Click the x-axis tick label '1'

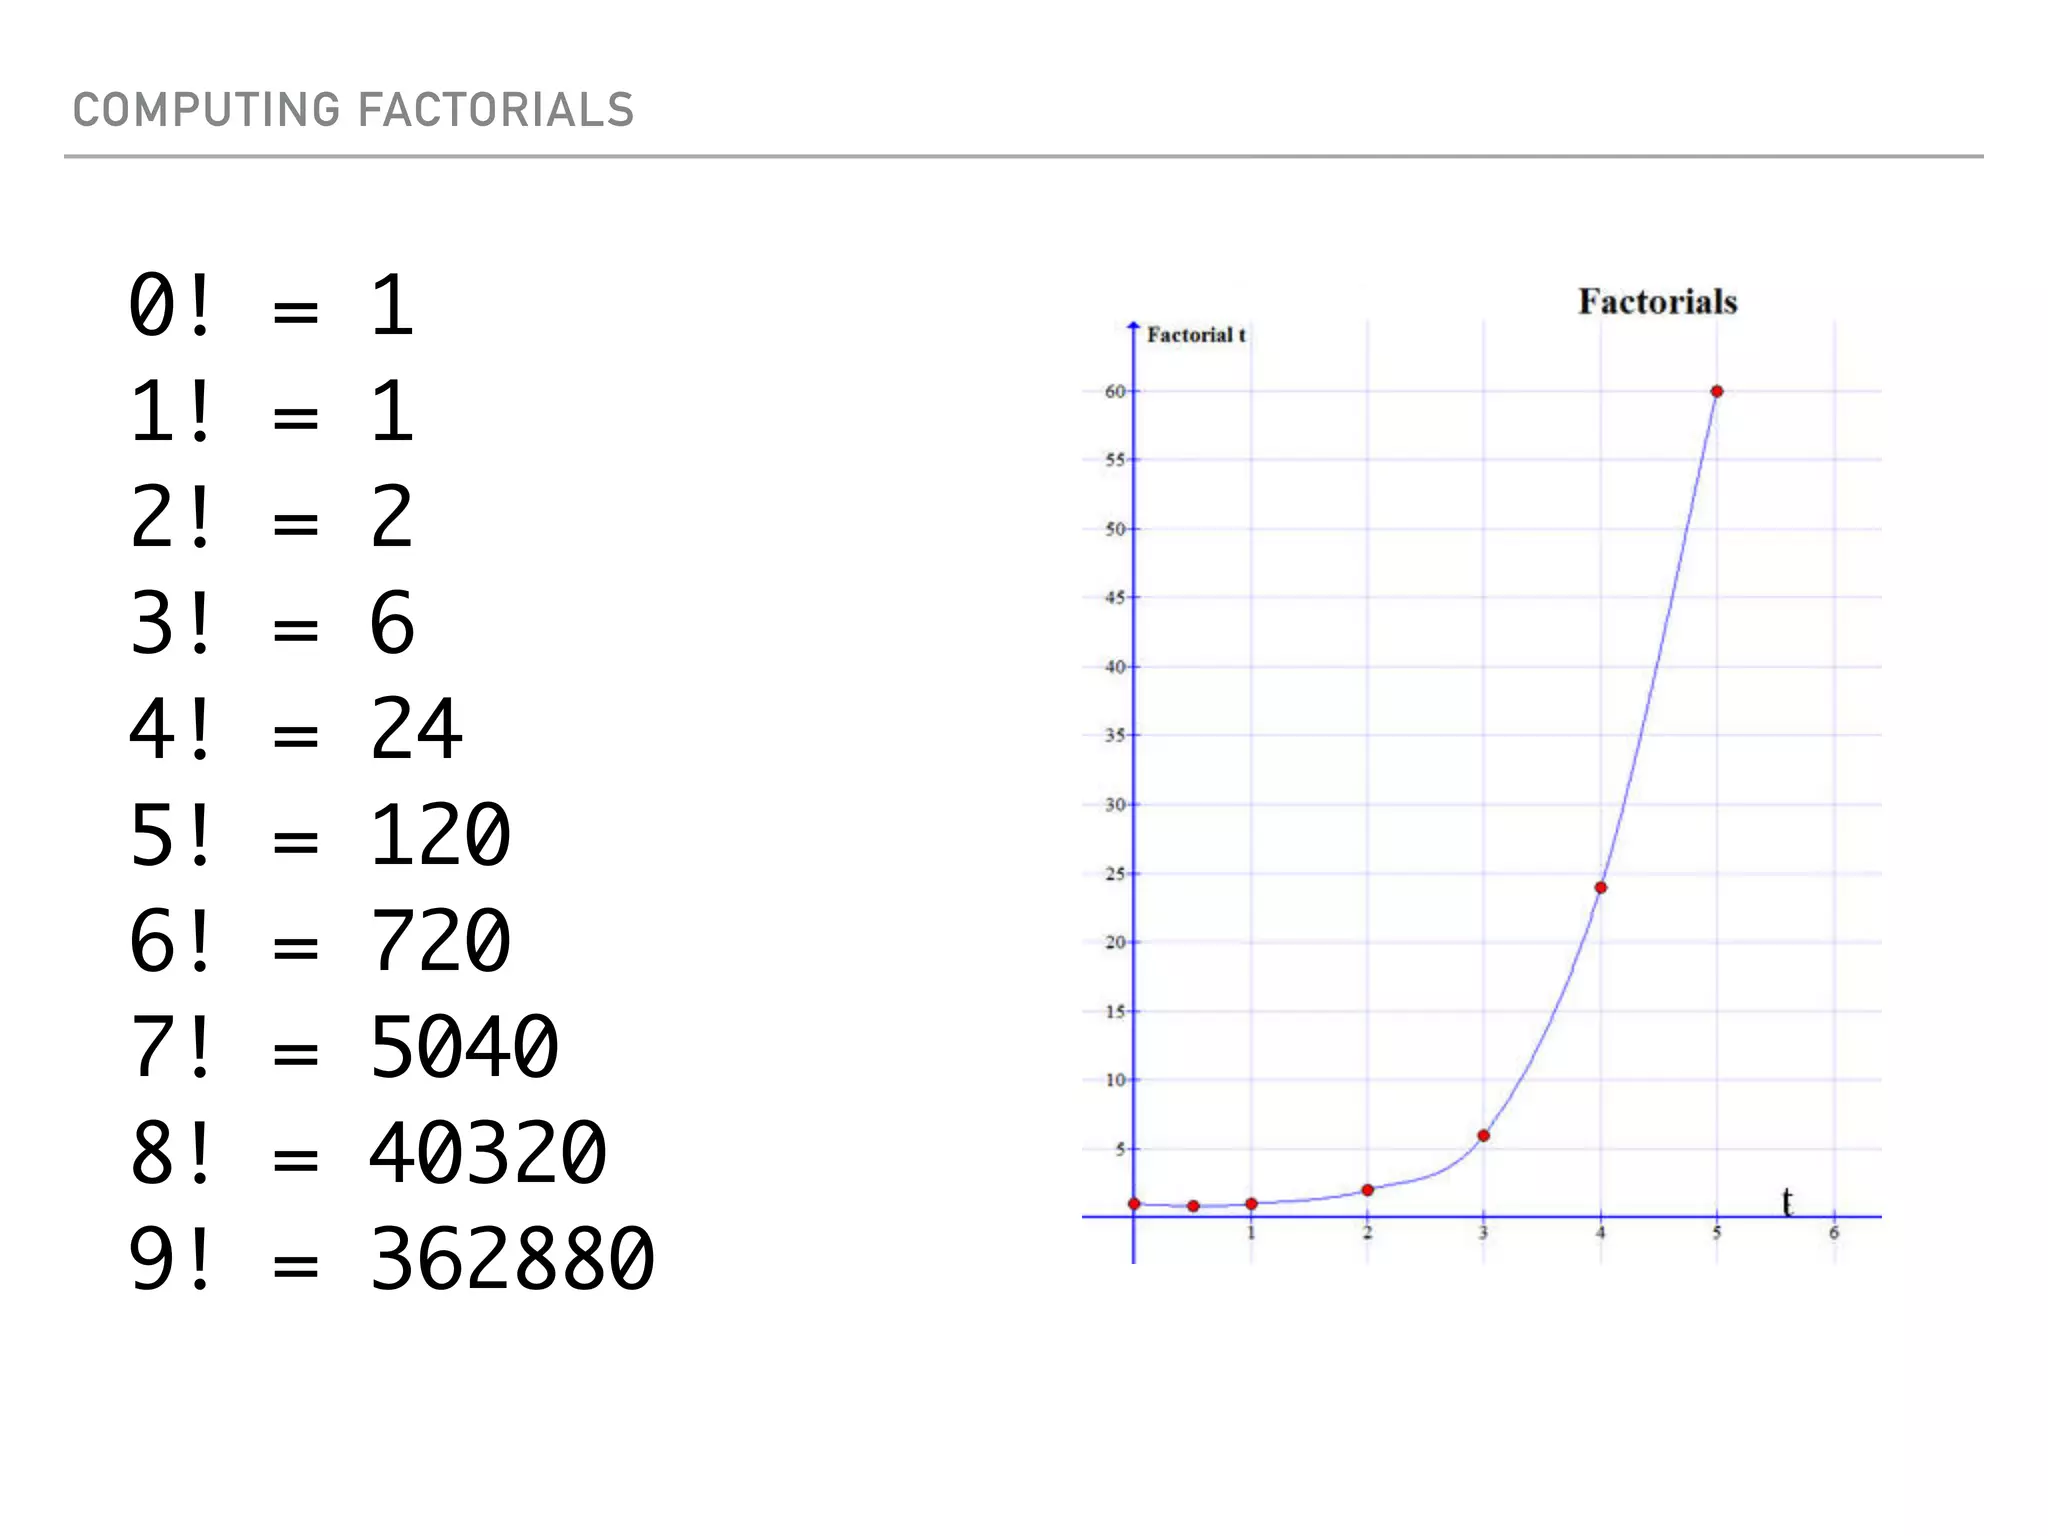1251,1233
